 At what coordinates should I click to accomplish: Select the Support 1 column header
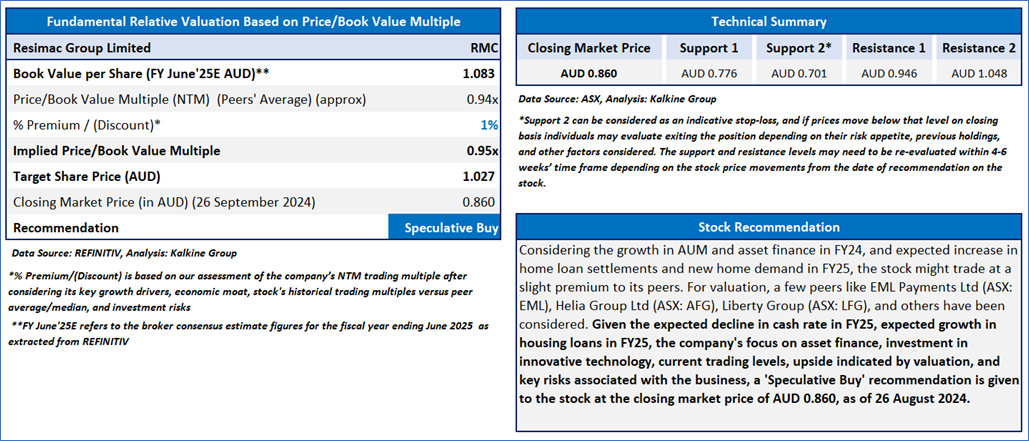pos(709,48)
